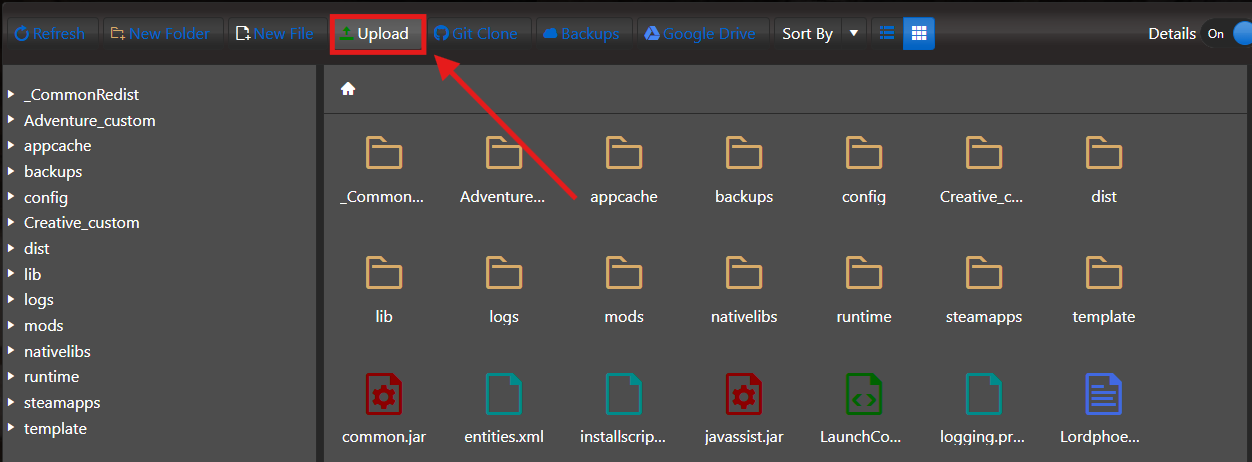Viewport: 1252px width, 462px height.
Task: Expand the backups tree arrow
Action: (x=10, y=171)
